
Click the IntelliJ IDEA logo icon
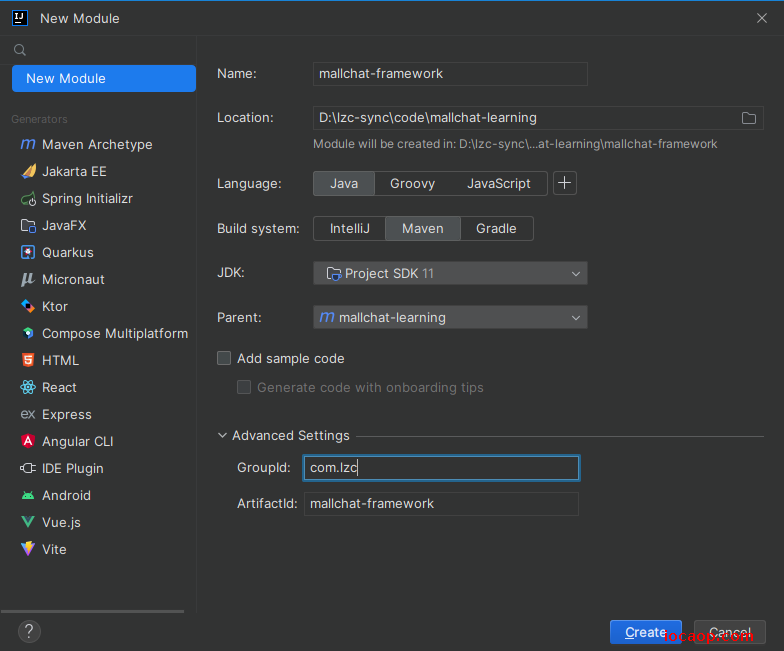pyautogui.click(x=20, y=18)
